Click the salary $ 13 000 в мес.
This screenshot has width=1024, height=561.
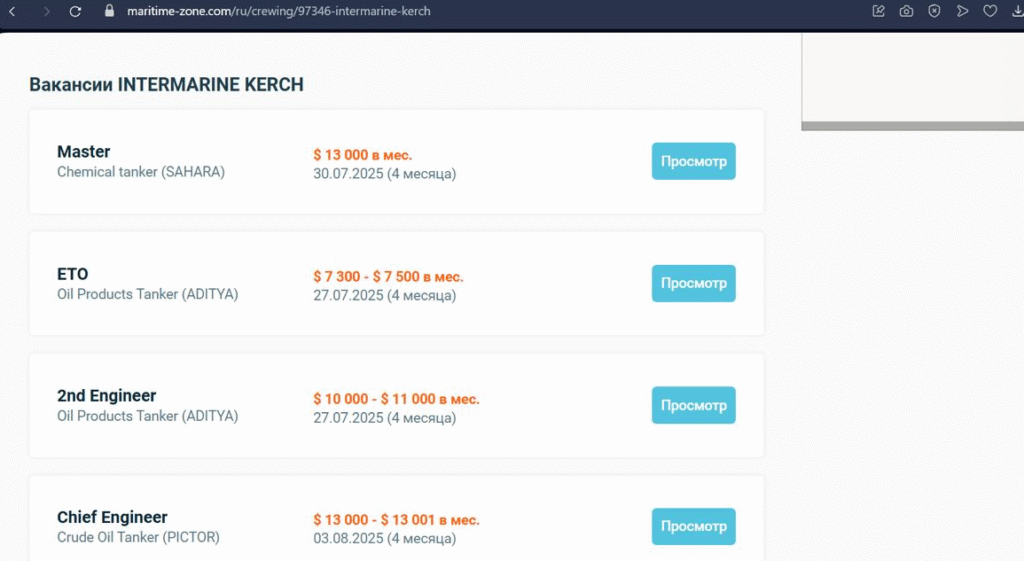pos(362,155)
